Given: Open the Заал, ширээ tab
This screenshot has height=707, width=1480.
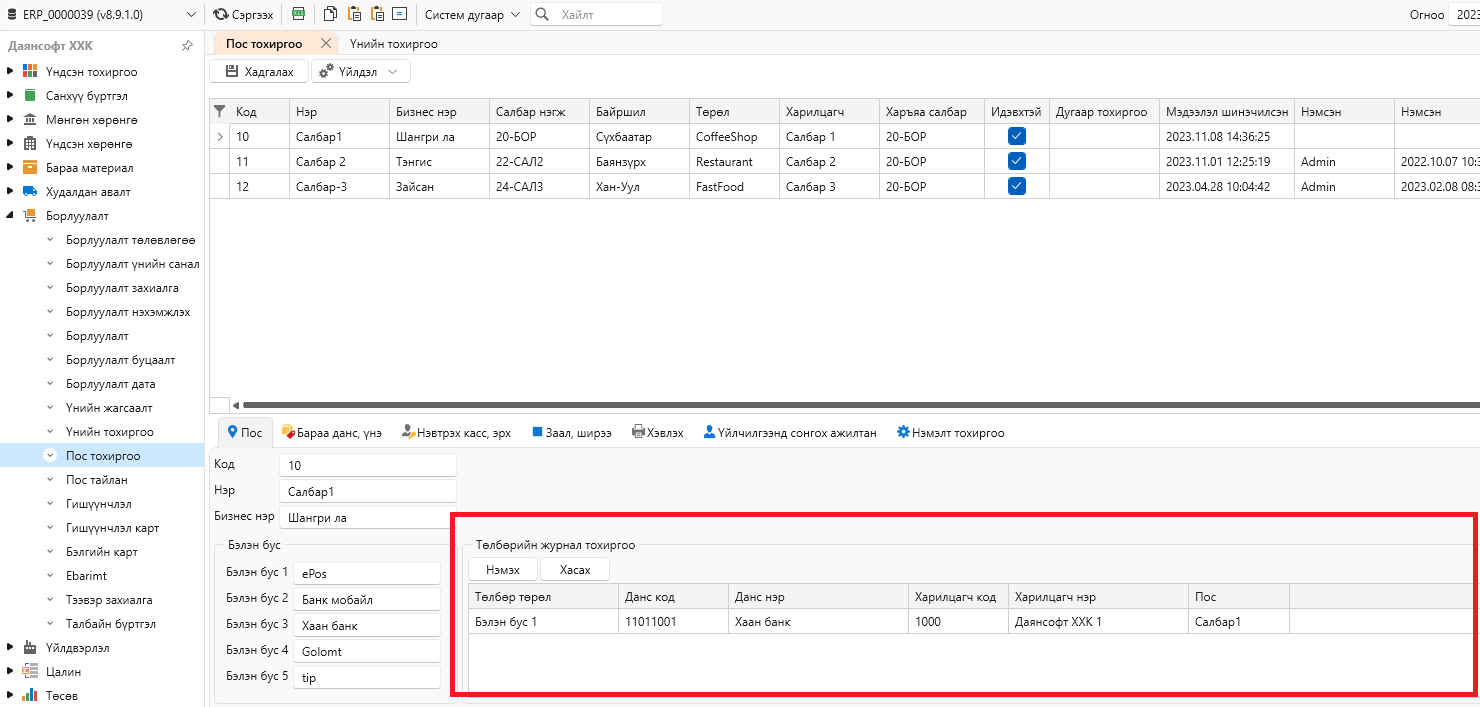Looking at the screenshot, I should click(x=571, y=433).
